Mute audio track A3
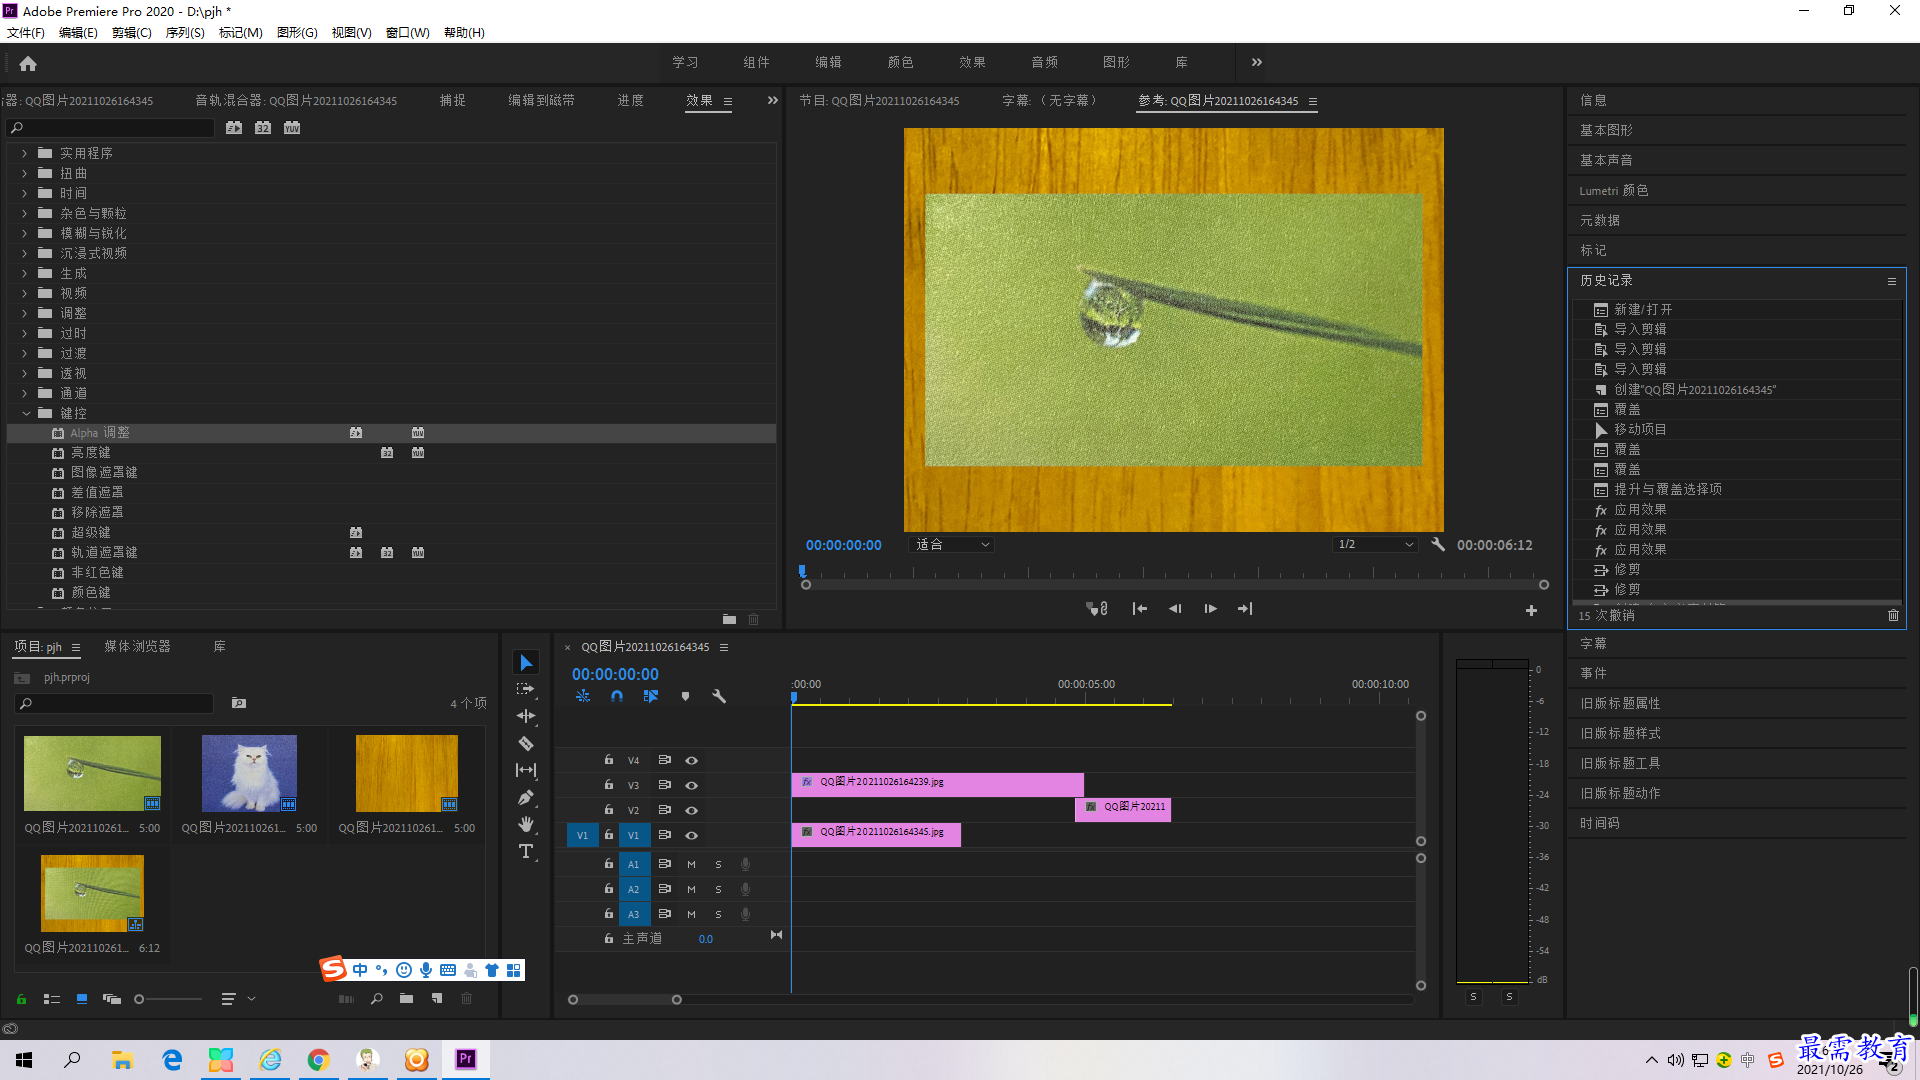1920x1080 pixels. [691, 914]
